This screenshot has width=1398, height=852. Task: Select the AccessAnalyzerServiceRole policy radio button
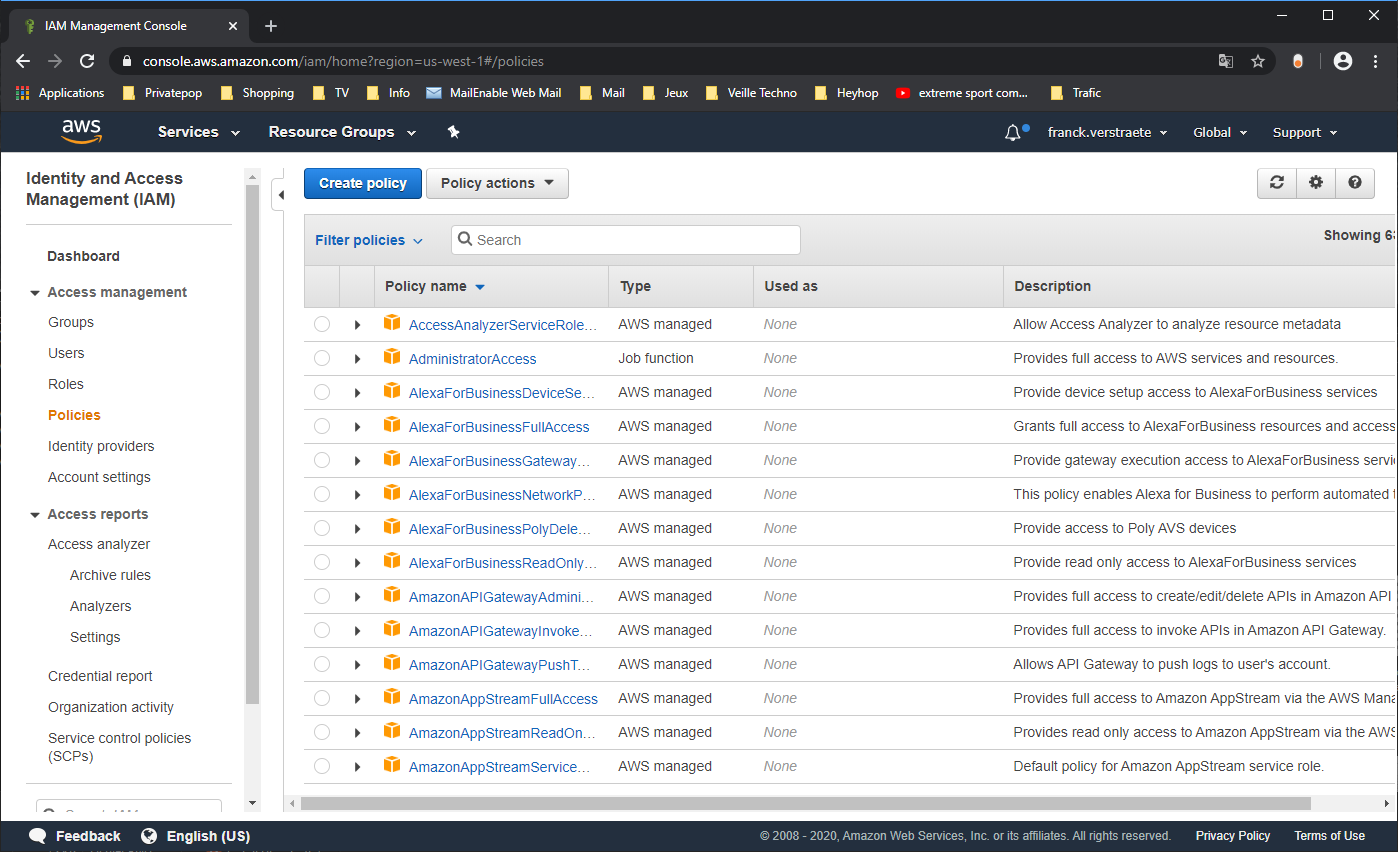(x=322, y=324)
